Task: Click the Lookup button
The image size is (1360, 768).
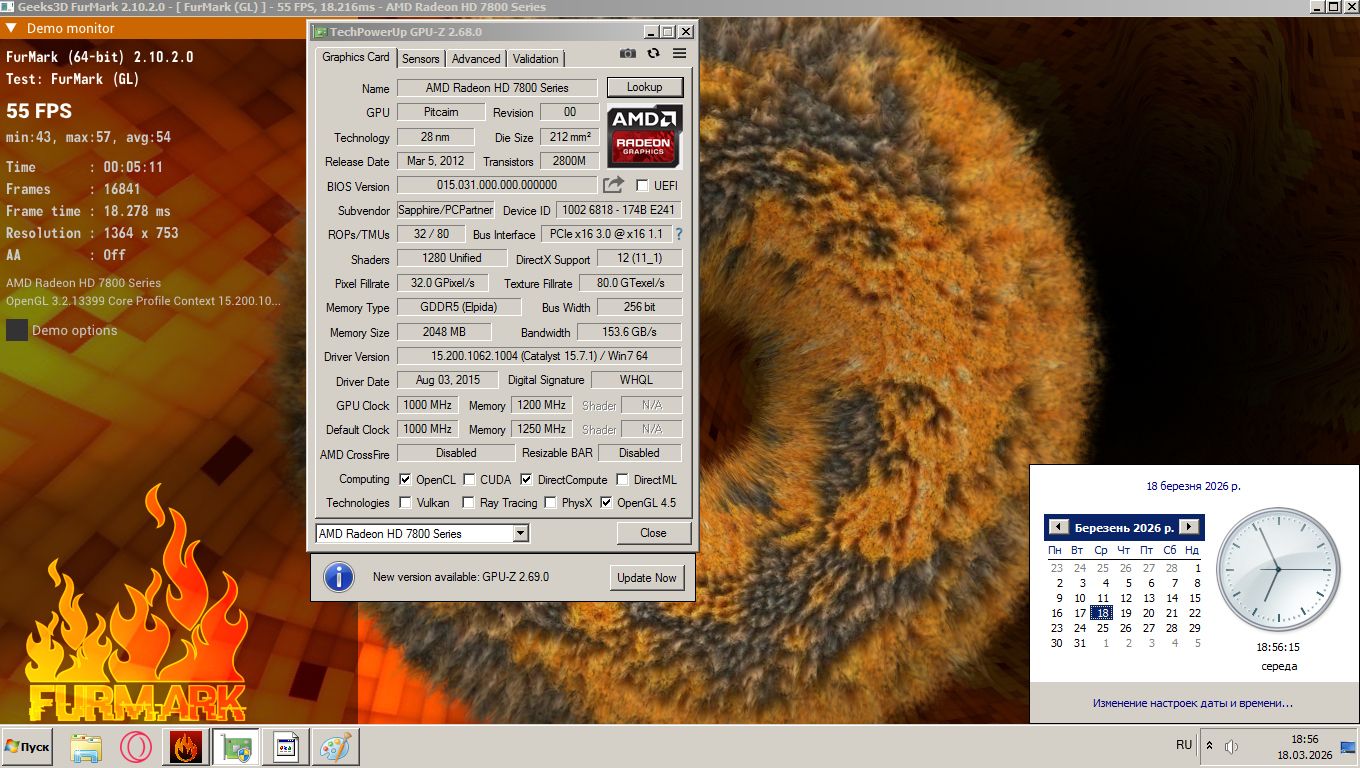Action: 645,87
